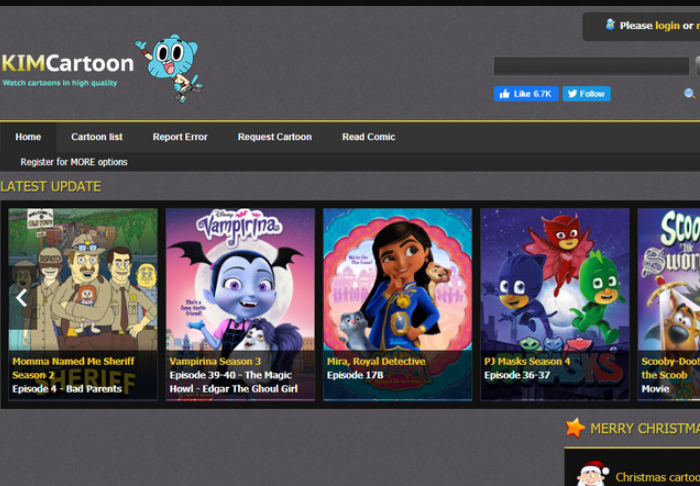
Task: Click the Mira, Royal Detective title text
Action: tap(376, 361)
